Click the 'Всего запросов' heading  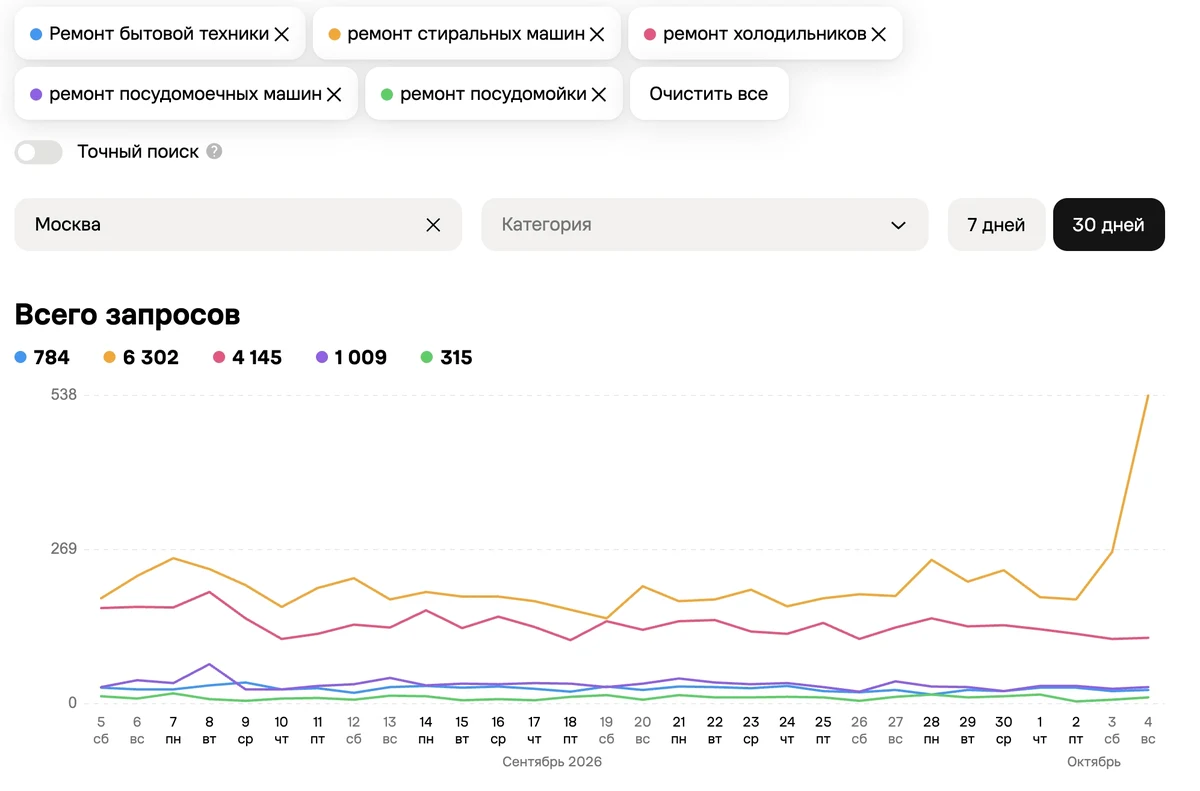127,315
